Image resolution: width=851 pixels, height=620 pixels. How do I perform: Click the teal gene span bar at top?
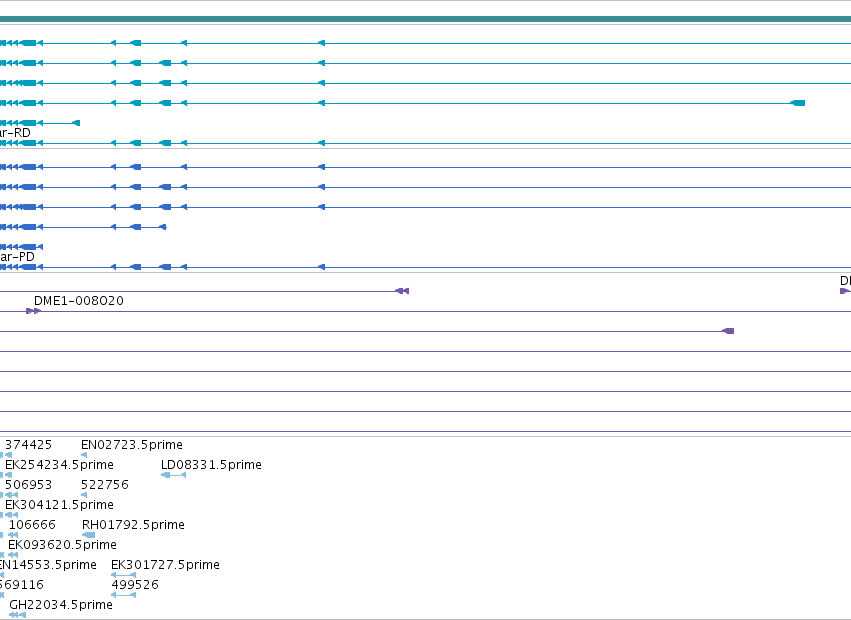[426, 20]
